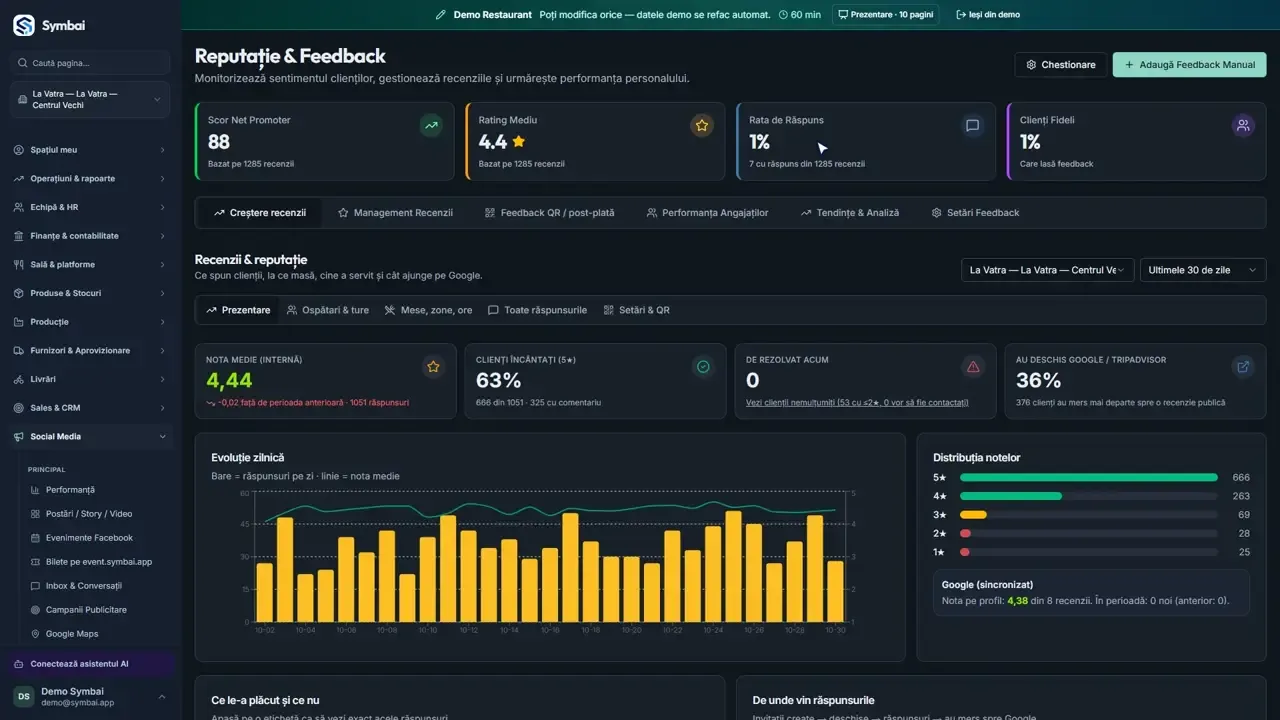Click the Rata de Răspuns chat icon
1280x720 pixels.
pos(972,126)
